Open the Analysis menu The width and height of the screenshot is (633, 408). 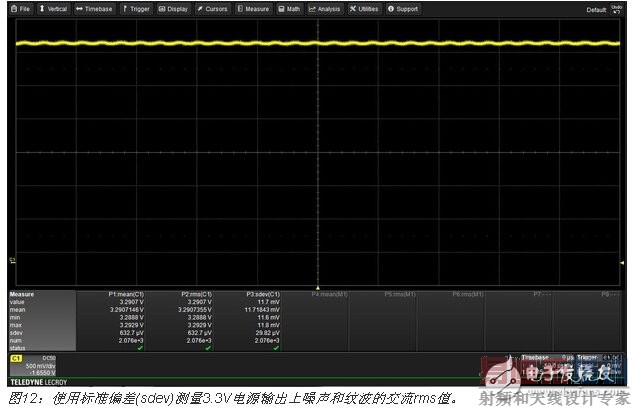point(325,9)
